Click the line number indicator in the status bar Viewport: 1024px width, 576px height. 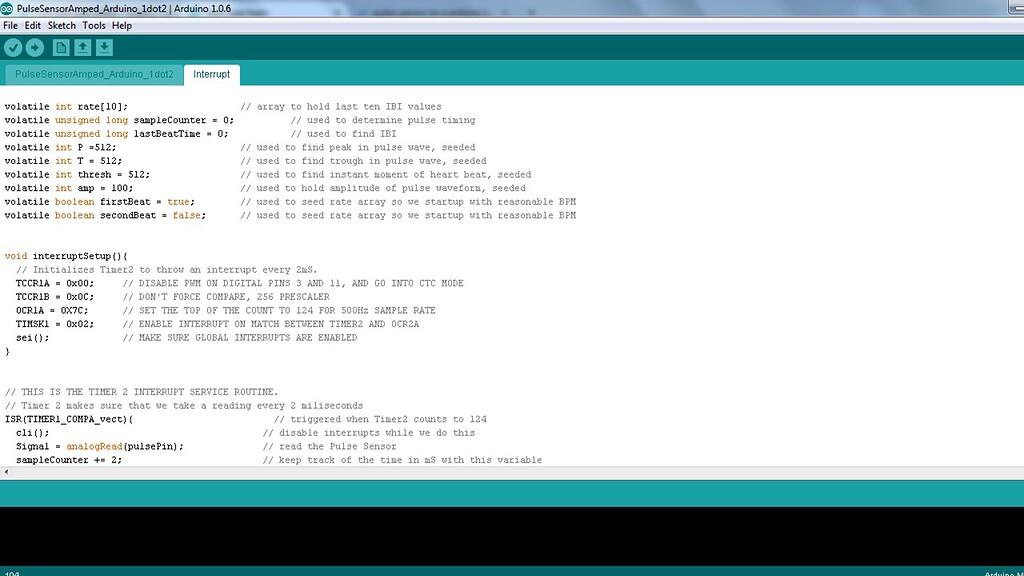pos(10,570)
